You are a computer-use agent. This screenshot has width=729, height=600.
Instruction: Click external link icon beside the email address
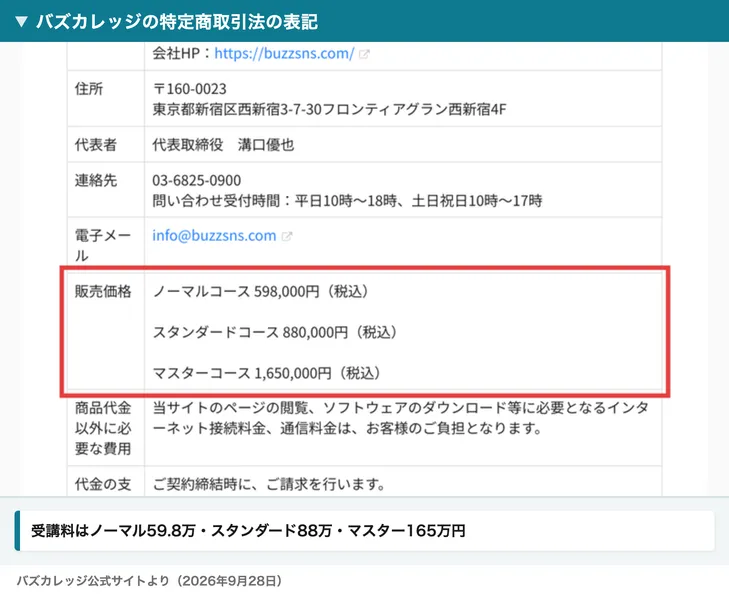click(287, 237)
